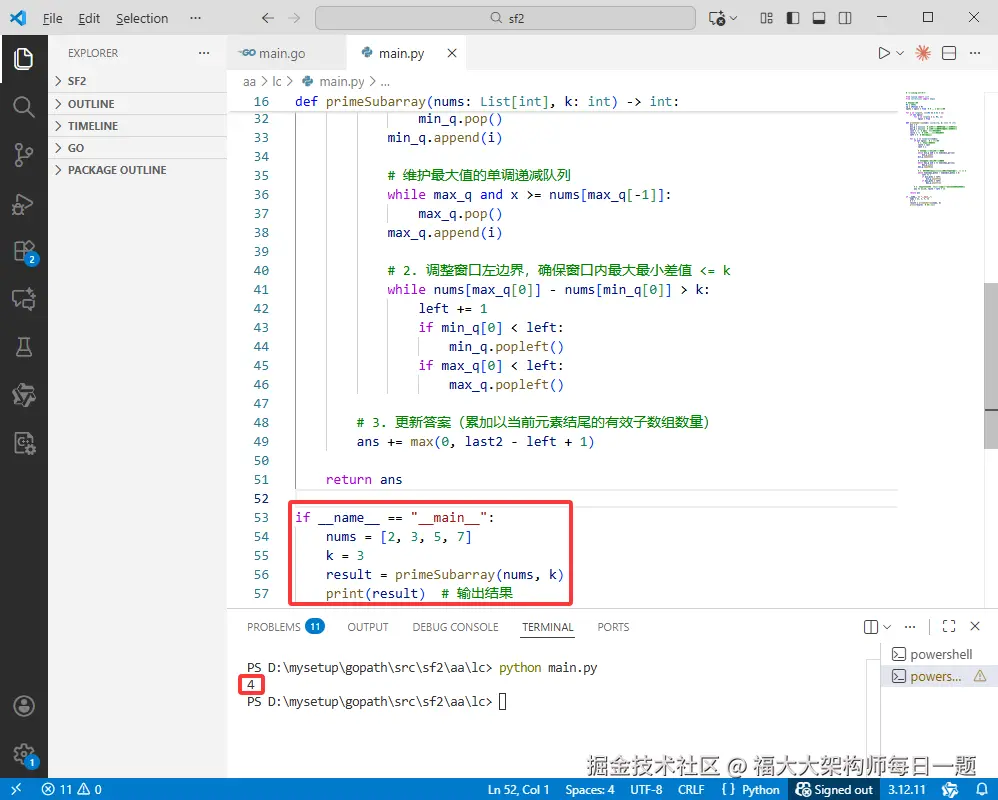Select Python interpreter 3.12.11
The height and width of the screenshot is (800, 998).
pos(907,789)
